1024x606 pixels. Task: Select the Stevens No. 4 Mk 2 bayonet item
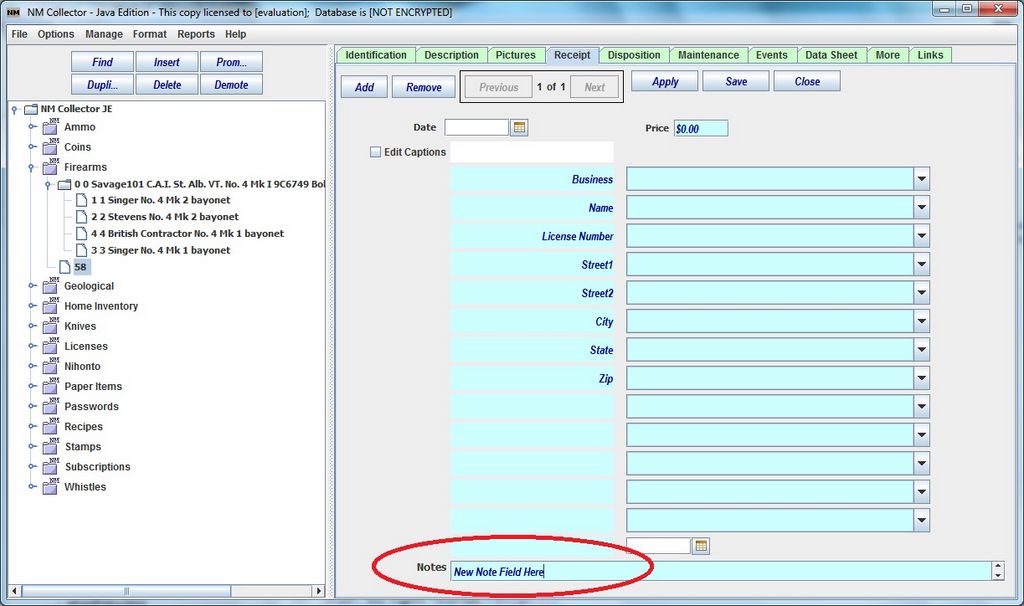tap(165, 217)
